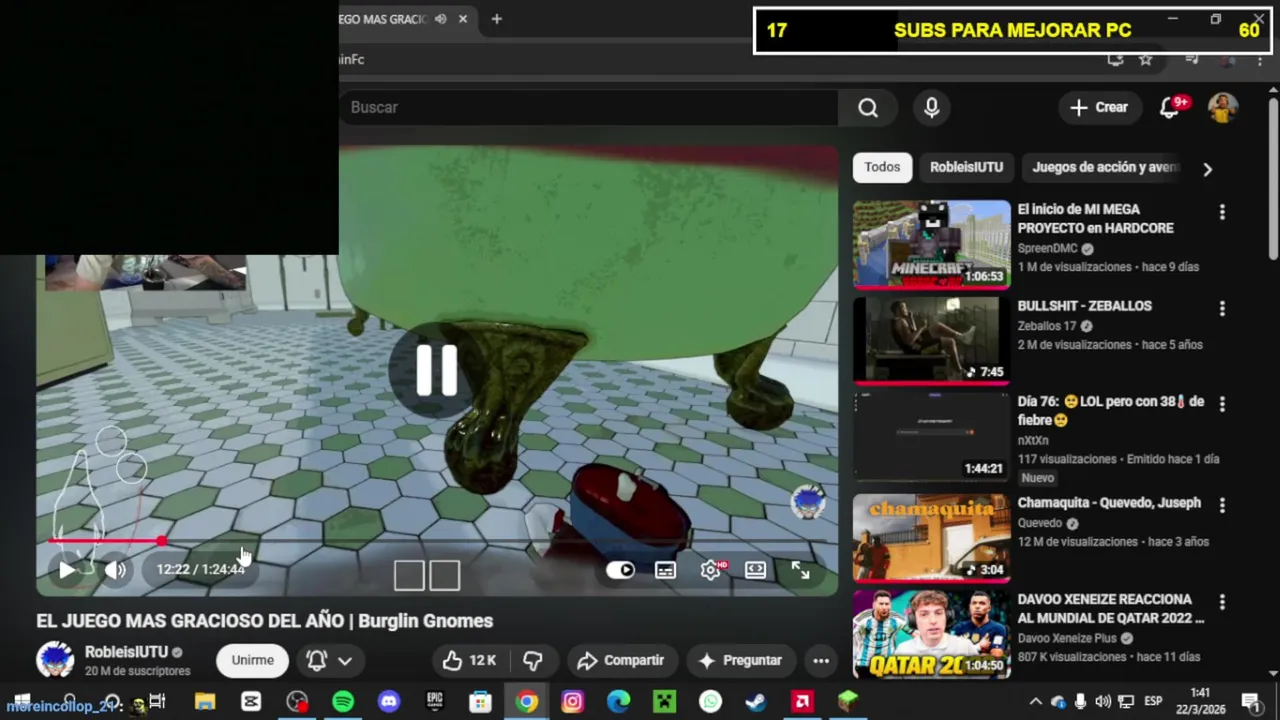Screen dimensions: 1280x720
Task: Open CapCut from the taskbar
Action: (251, 702)
